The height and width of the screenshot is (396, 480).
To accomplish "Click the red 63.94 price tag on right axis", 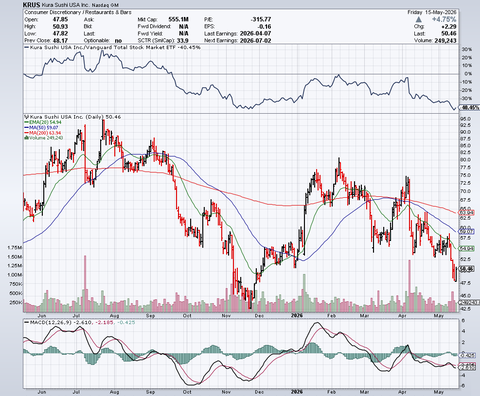I will point(467,213).
